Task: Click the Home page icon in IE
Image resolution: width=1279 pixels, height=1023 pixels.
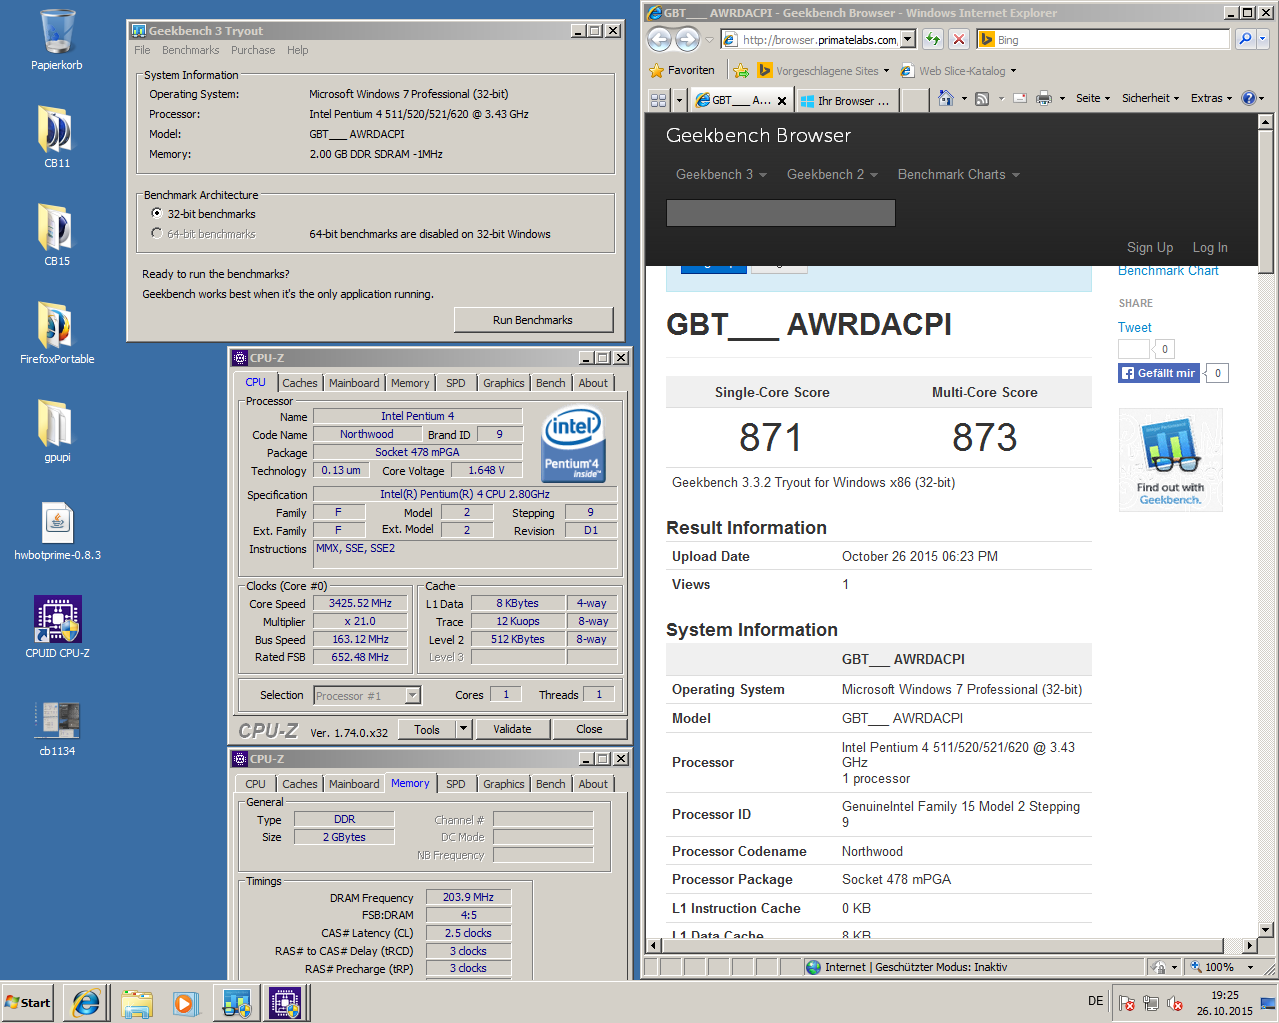Action: (946, 98)
